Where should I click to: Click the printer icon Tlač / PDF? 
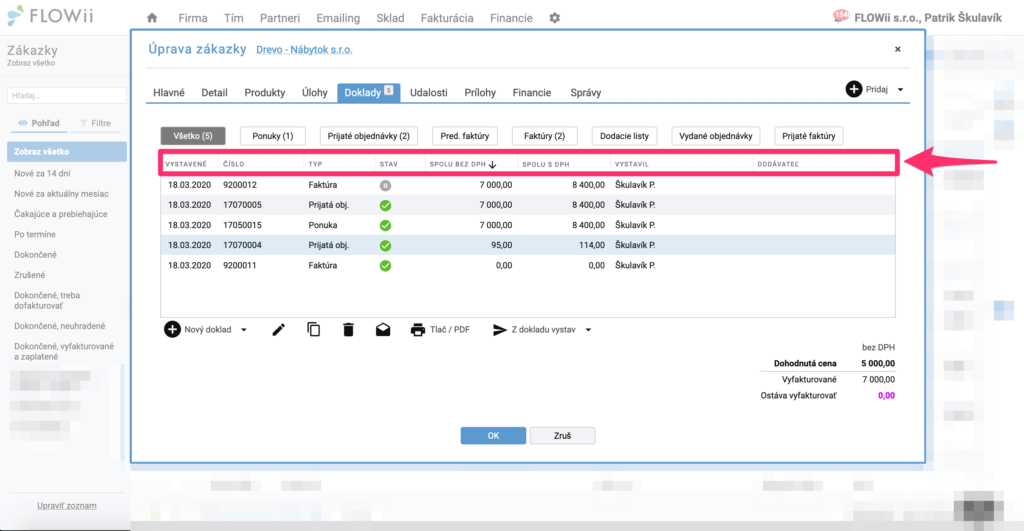[x=417, y=330]
